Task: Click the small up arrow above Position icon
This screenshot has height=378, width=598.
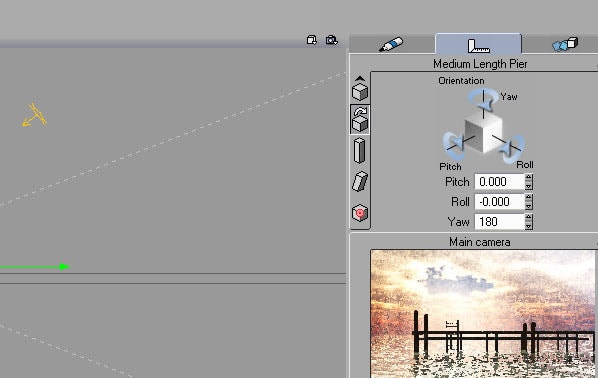Action: [x=360, y=79]
